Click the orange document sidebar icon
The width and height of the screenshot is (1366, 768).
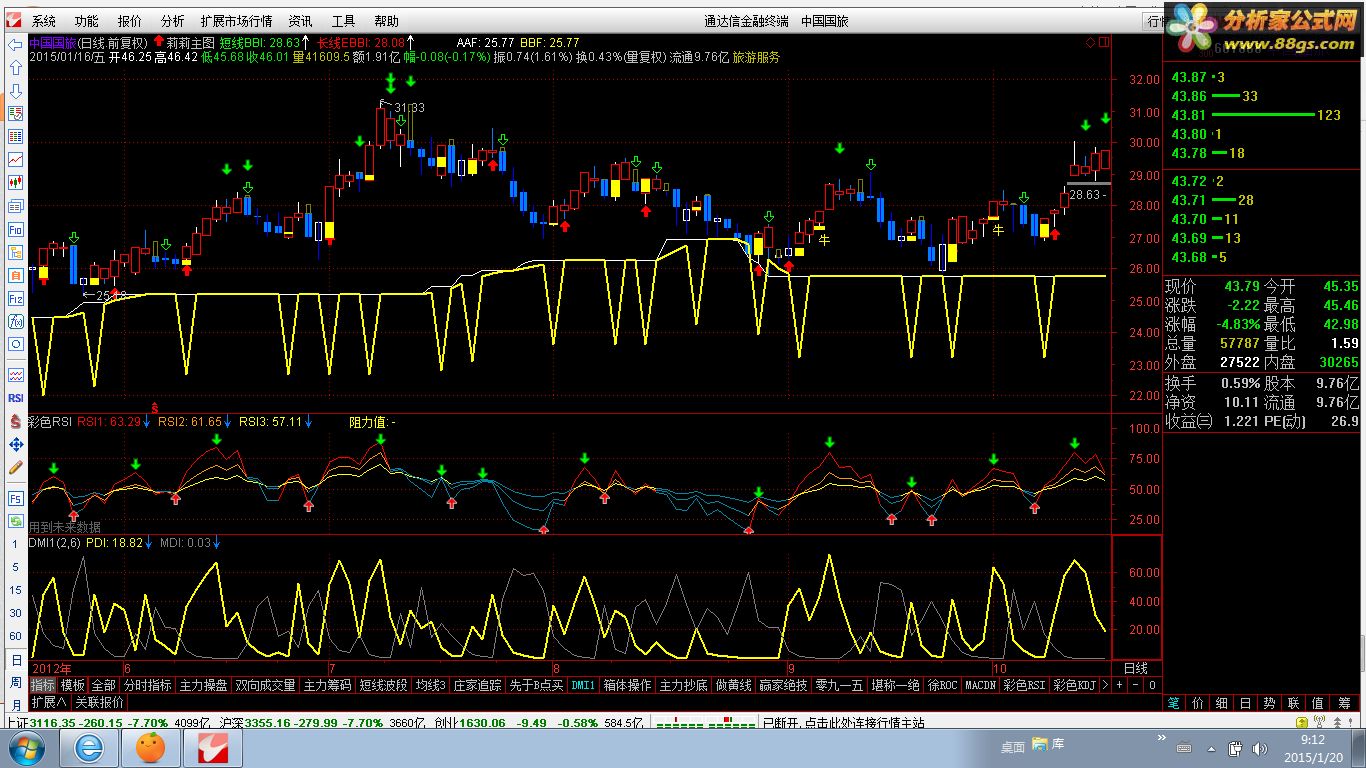[x=15, y=275]
